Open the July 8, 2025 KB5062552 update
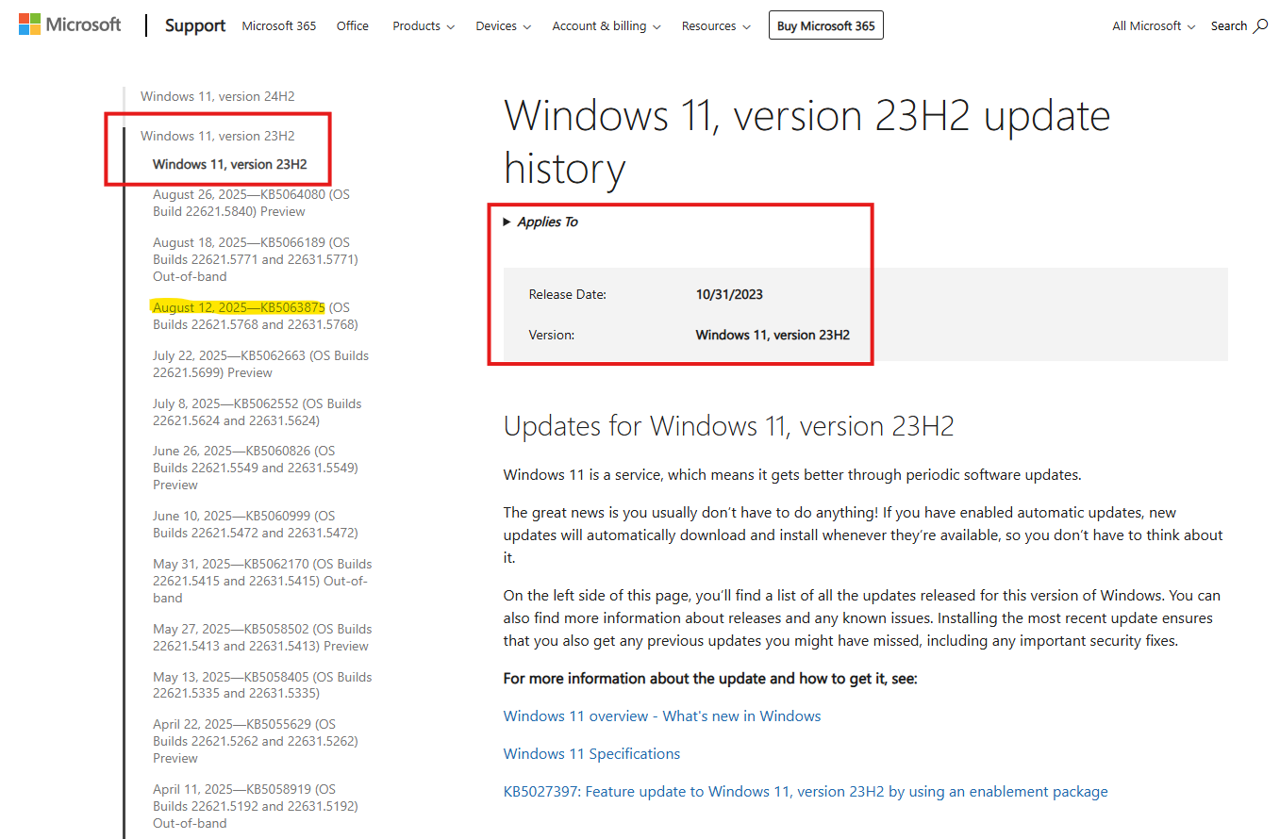This screenshot has height=839, width=1280. pyautogui.click(x=257, y=412)
